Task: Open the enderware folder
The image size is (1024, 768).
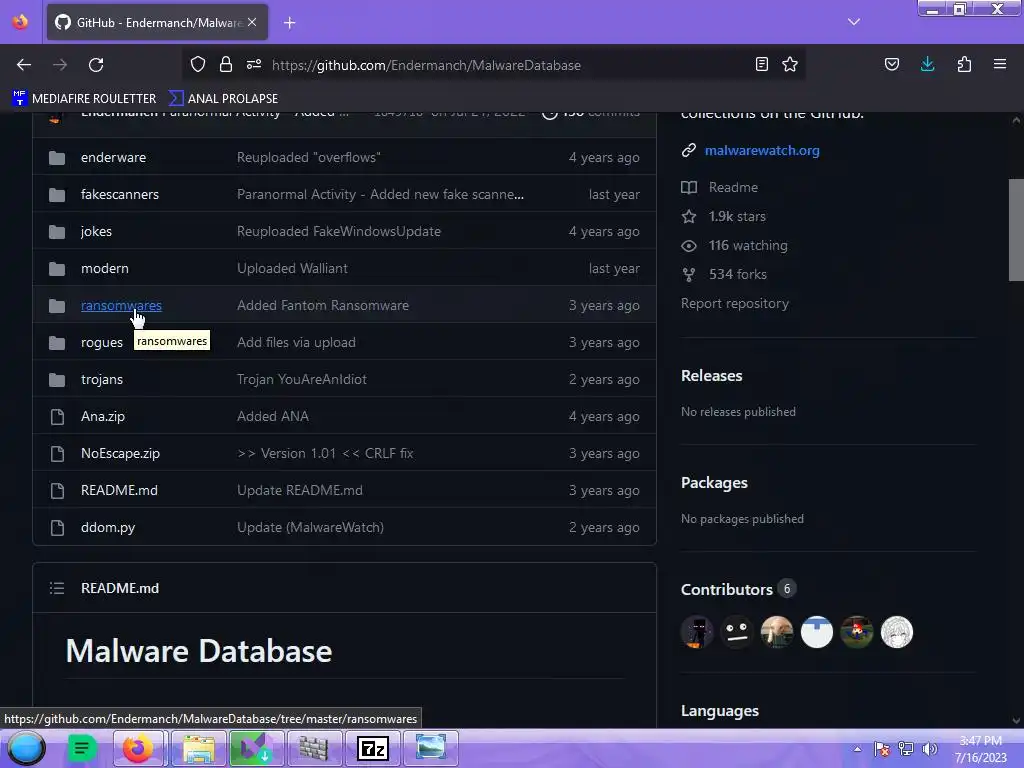Action: pyautogui.click(x=114, y=157)
